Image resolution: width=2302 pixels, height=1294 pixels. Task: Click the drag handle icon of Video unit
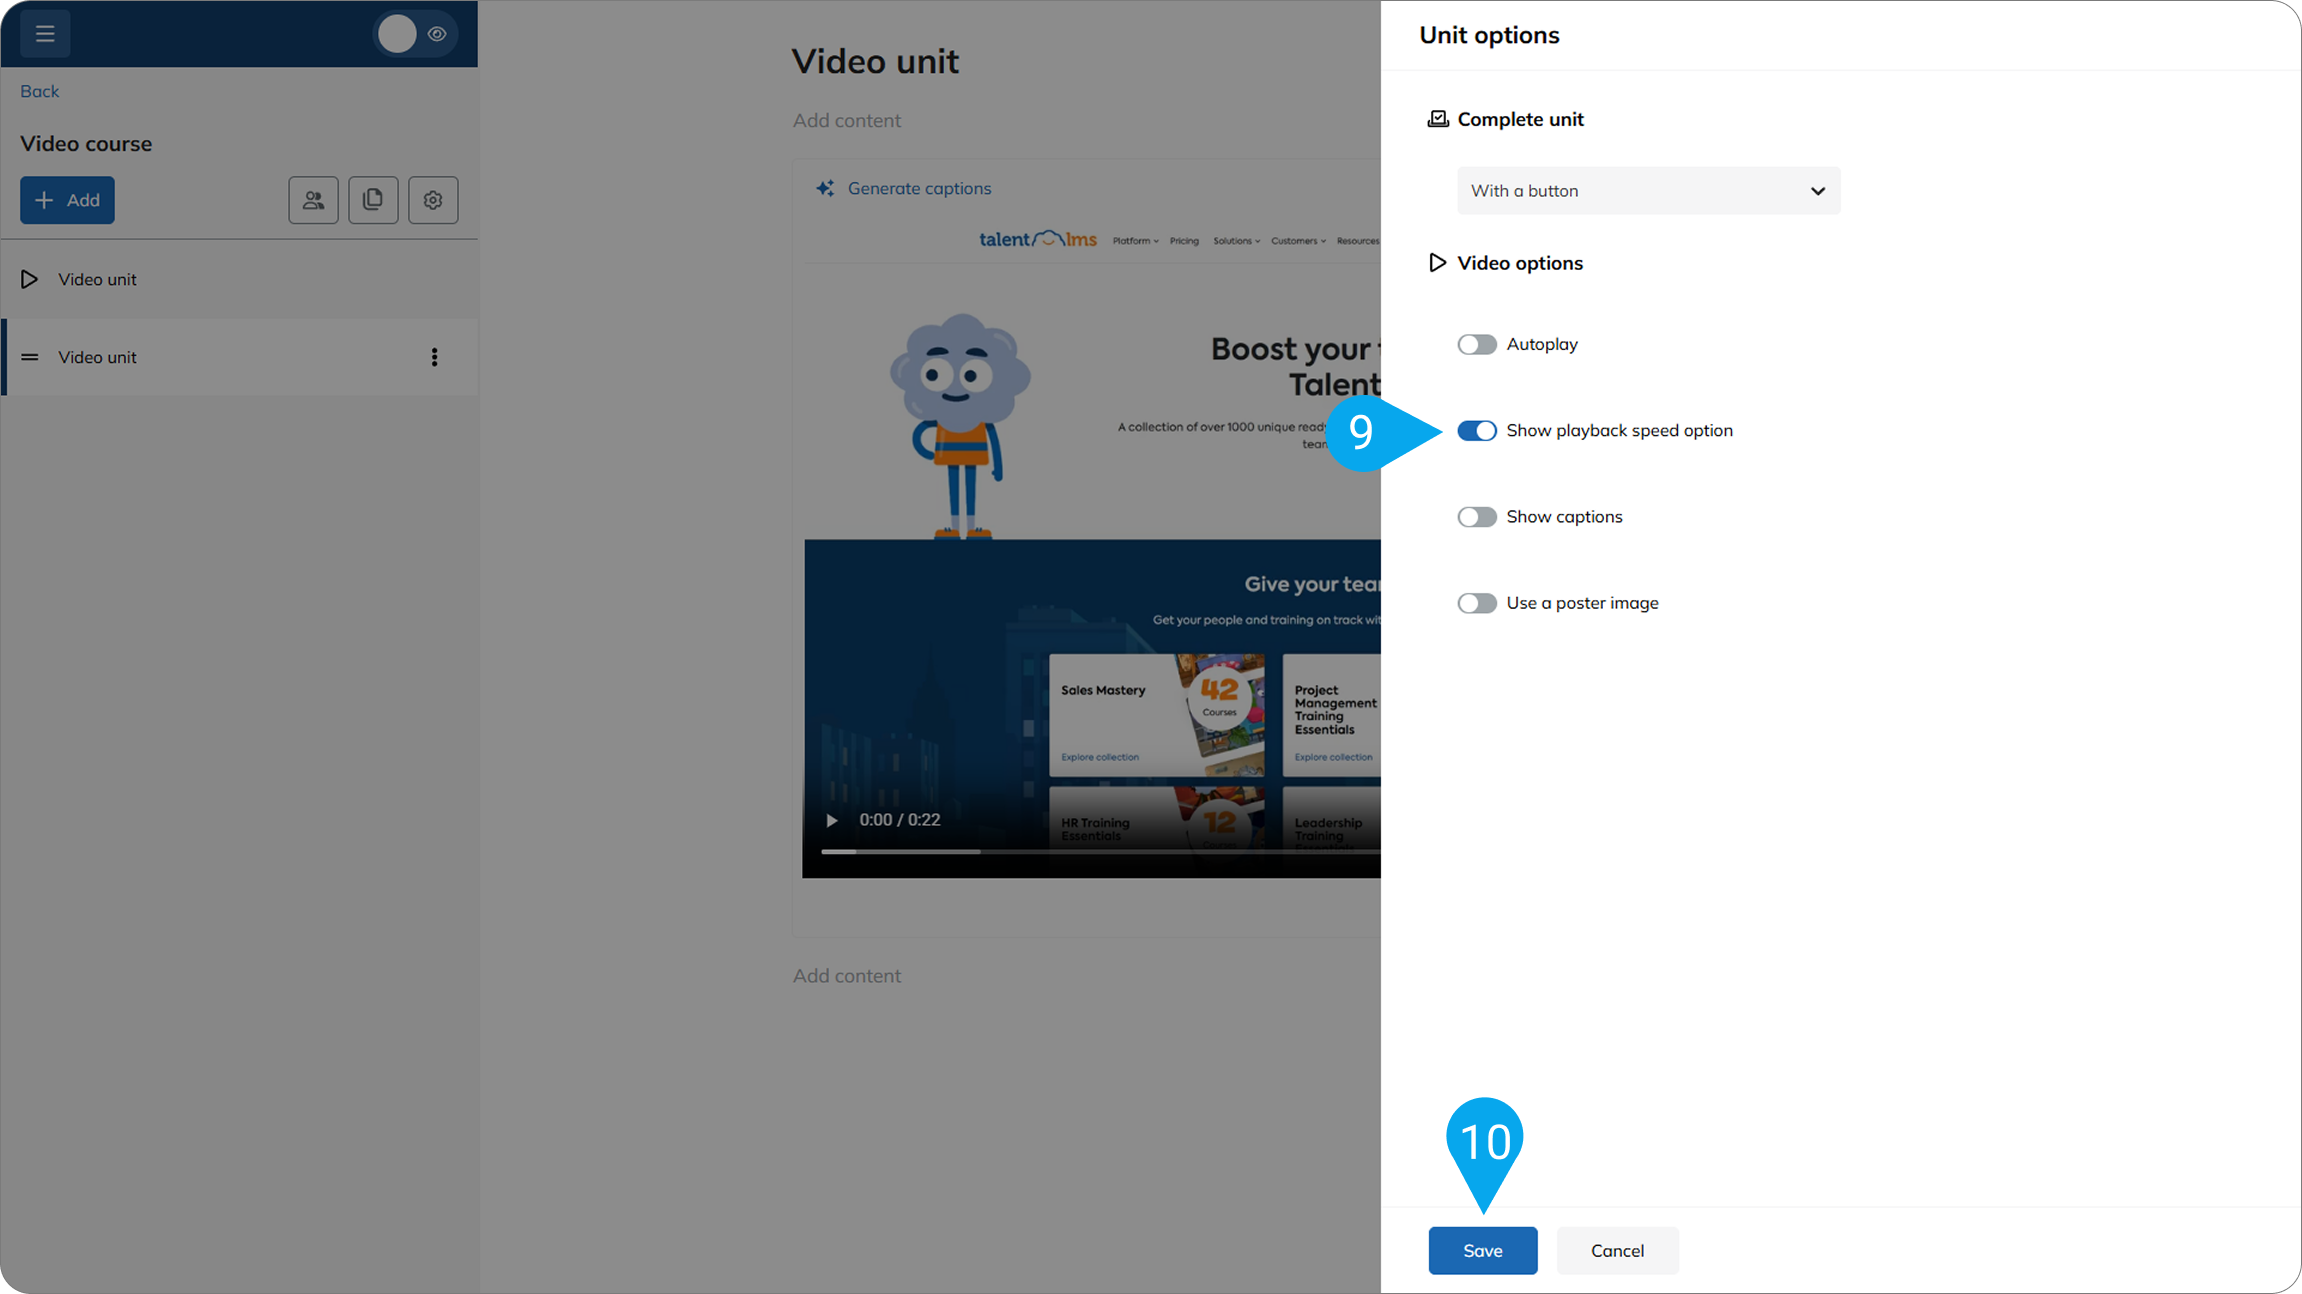pos(30,357)
